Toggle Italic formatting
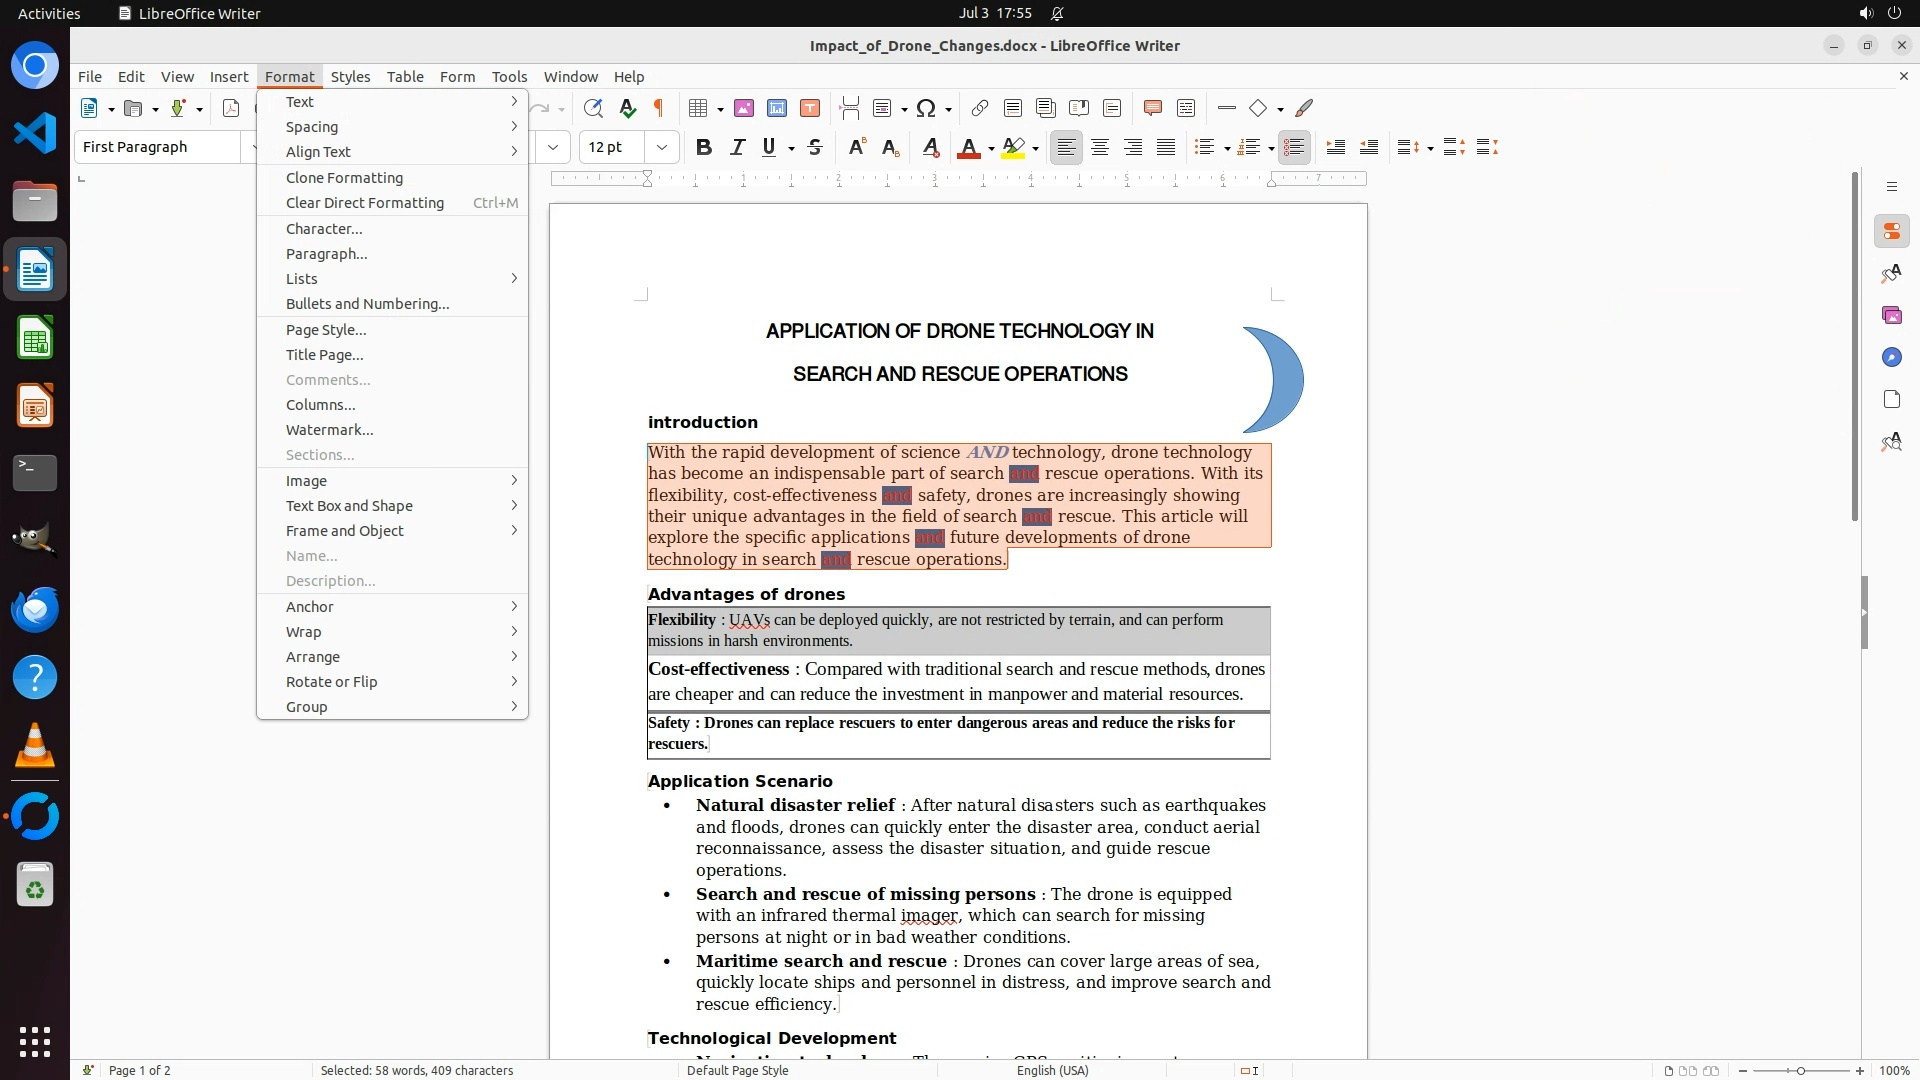The width and height of the screenshot is (1920, 1080). click(738, 148)
